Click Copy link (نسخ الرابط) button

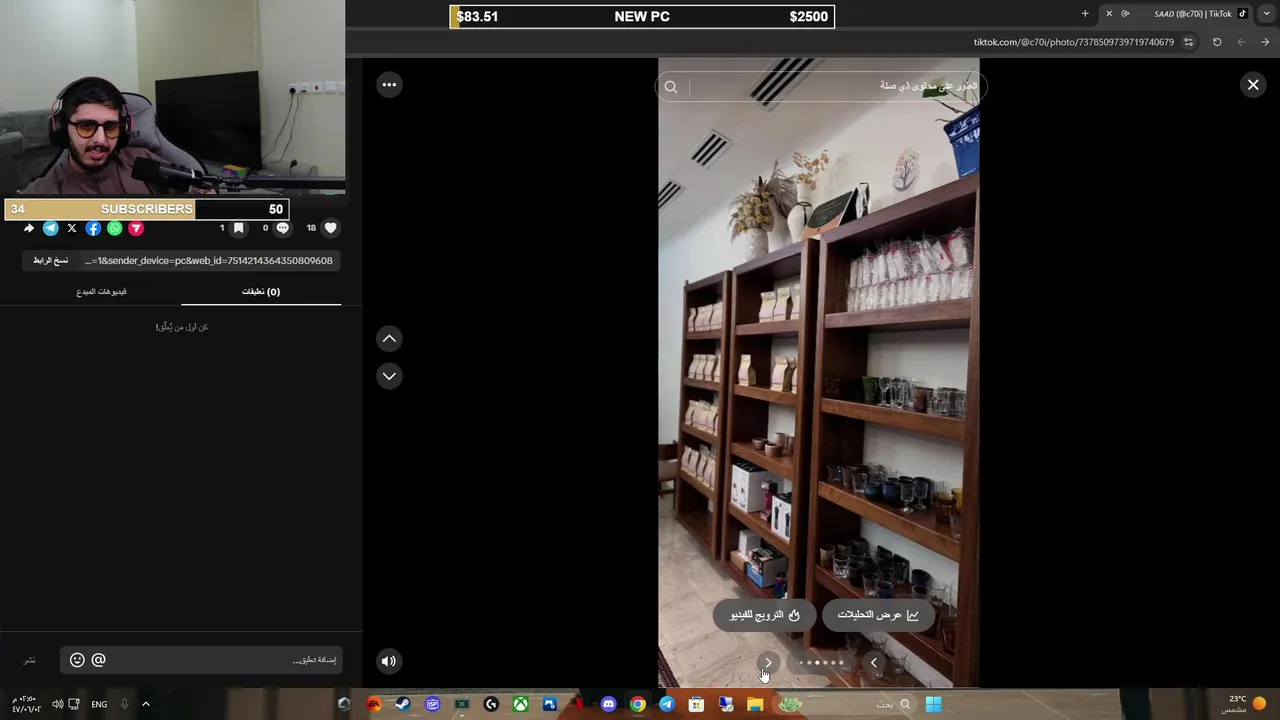(50, 260)
